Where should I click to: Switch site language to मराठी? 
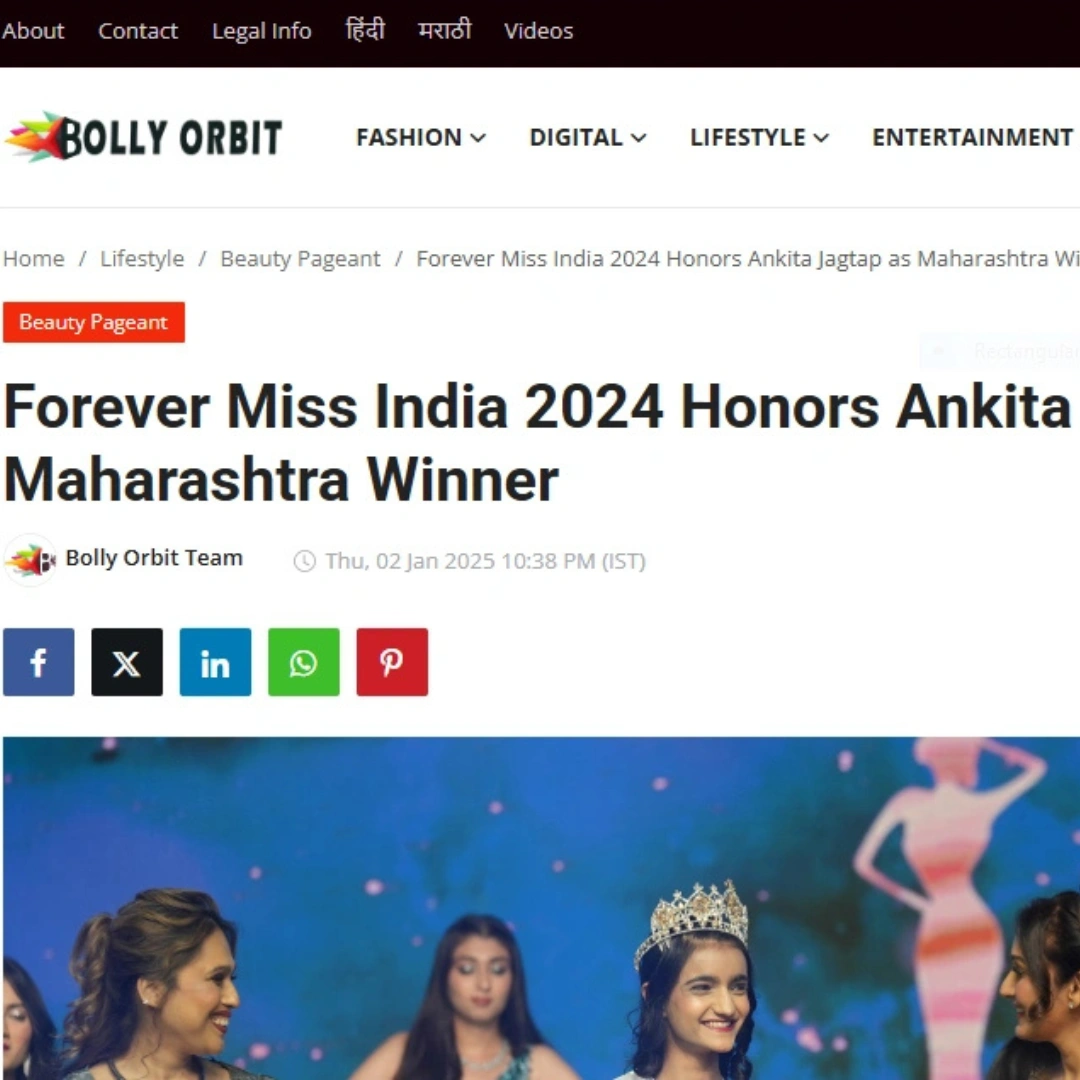444,30
